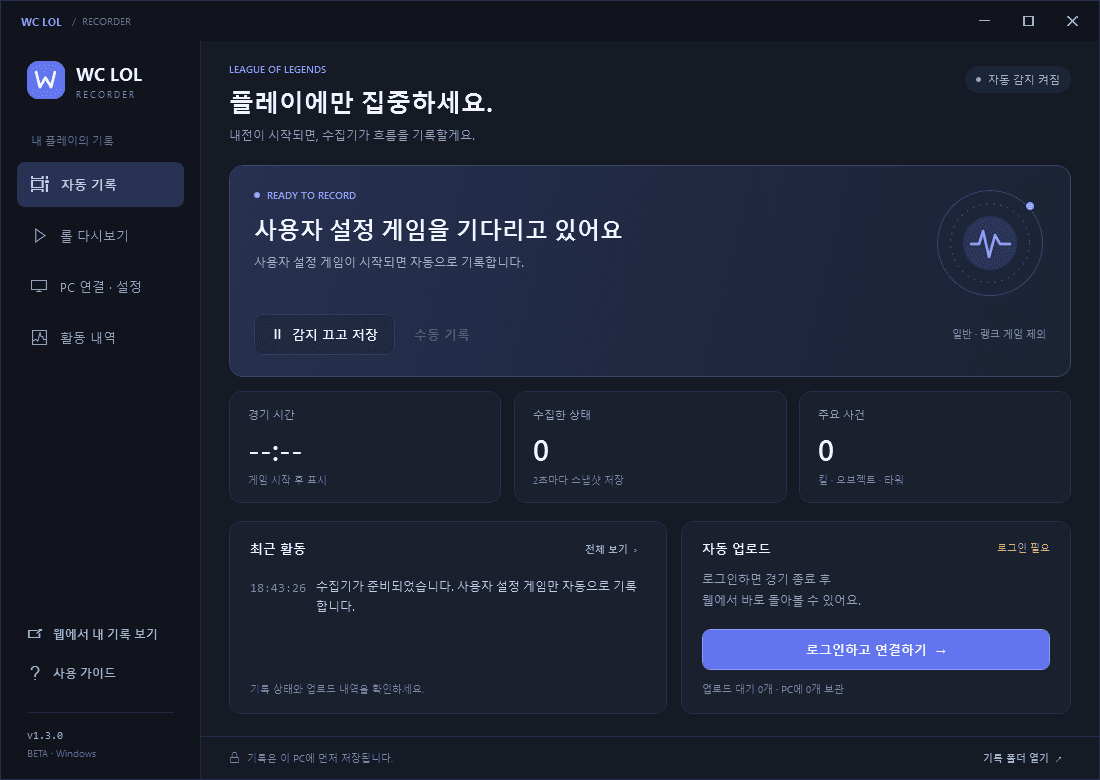The height and width of the screenshot is (780, 1100).
Task: Open the 롤 다시보기 sidebar item
Action: click(100, 236)
